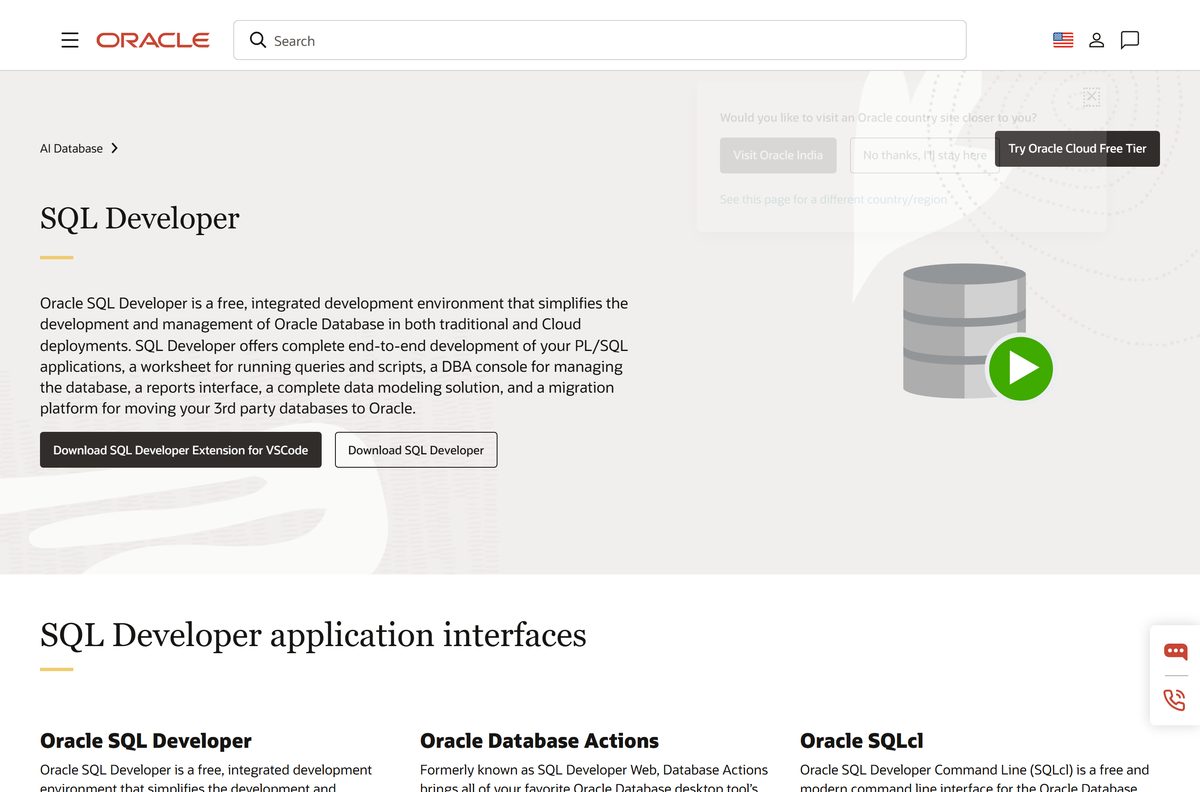Select the Oracle Database Actions heading

coord(539,741)
